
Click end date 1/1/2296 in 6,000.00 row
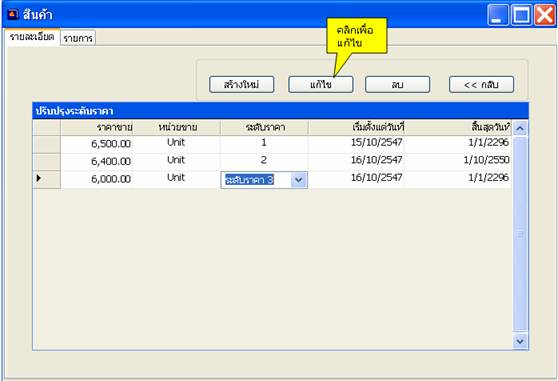(x=458, y=179)
